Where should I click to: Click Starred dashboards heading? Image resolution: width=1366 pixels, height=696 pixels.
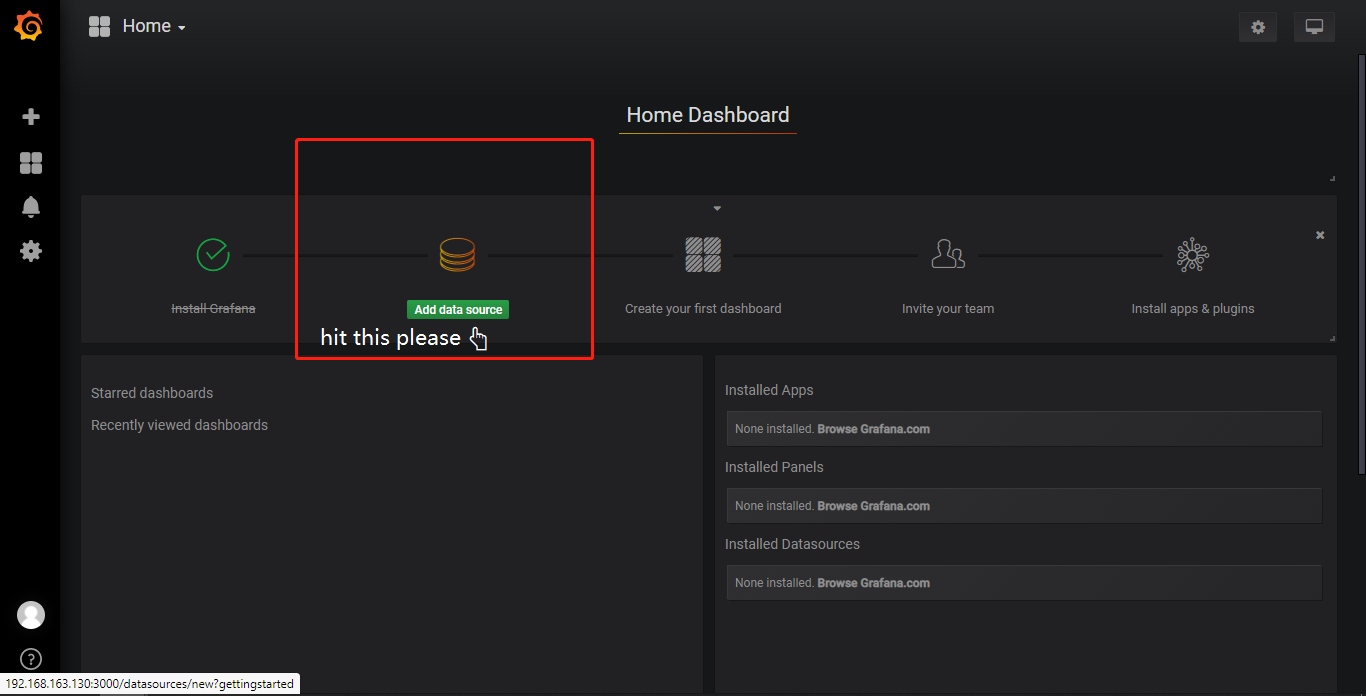click(x=152, y=393)
